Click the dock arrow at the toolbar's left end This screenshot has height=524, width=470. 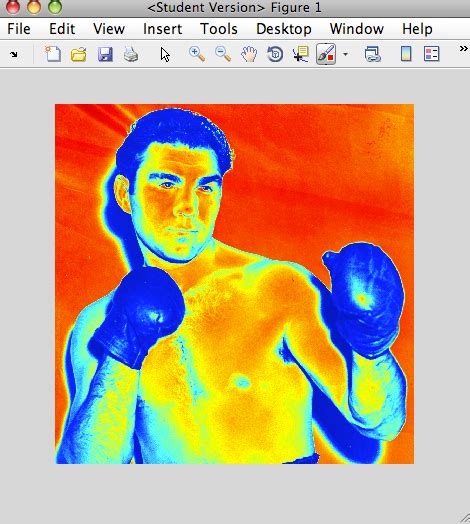tap(14, 54)
